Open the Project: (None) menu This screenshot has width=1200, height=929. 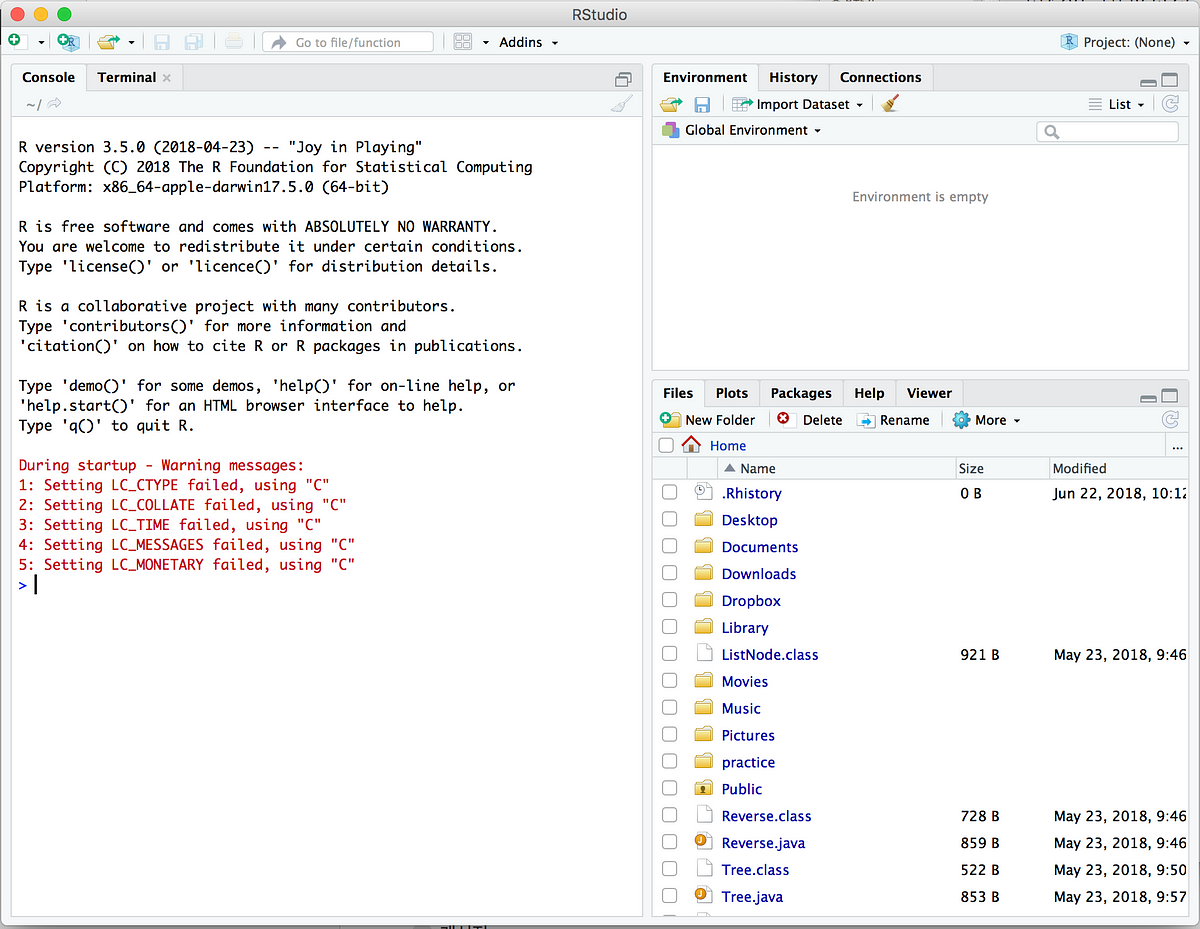pyautogui.click(x=1124, y=42)
